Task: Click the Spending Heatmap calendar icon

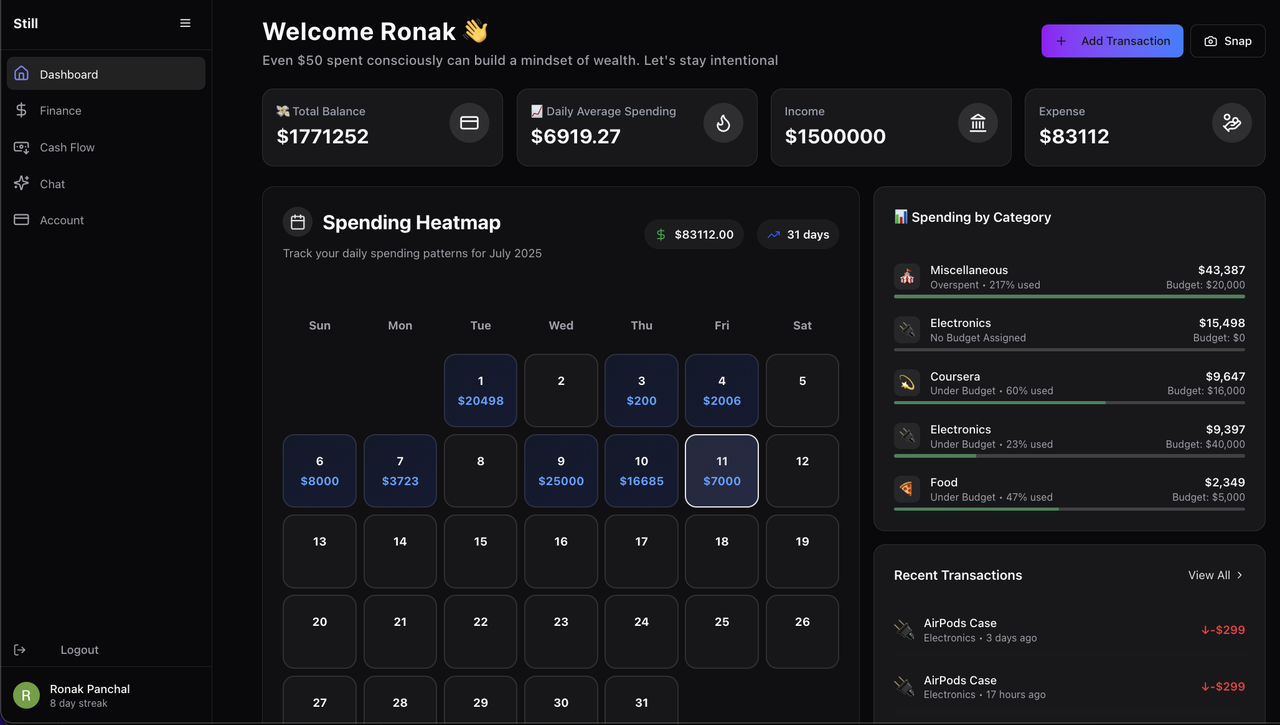Action: (x=297, y=222)
